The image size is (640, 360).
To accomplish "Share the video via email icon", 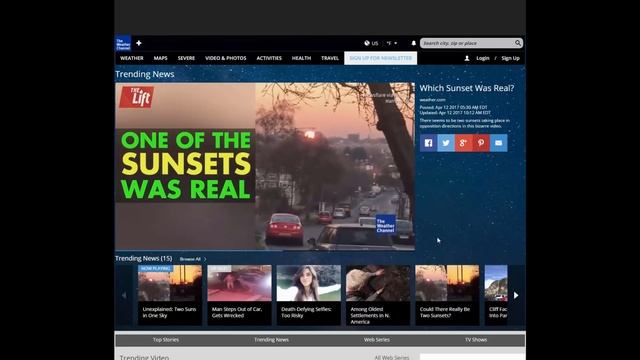I will click(498, 143).
